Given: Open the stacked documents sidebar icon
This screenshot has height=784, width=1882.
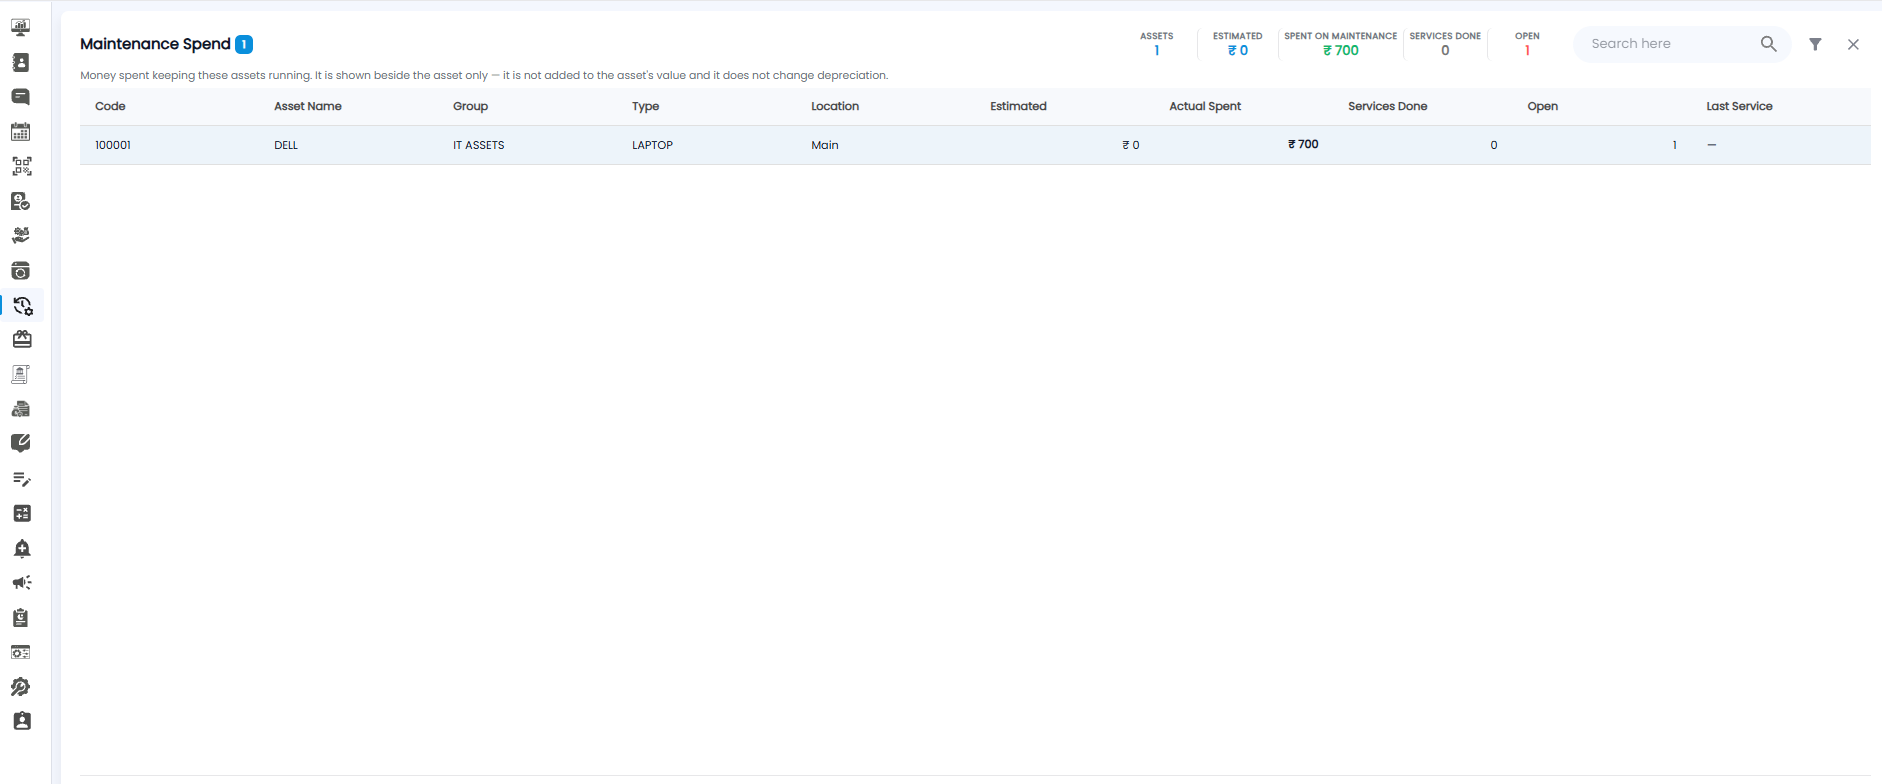Looking at the screenshot, I should pos(20,409).
